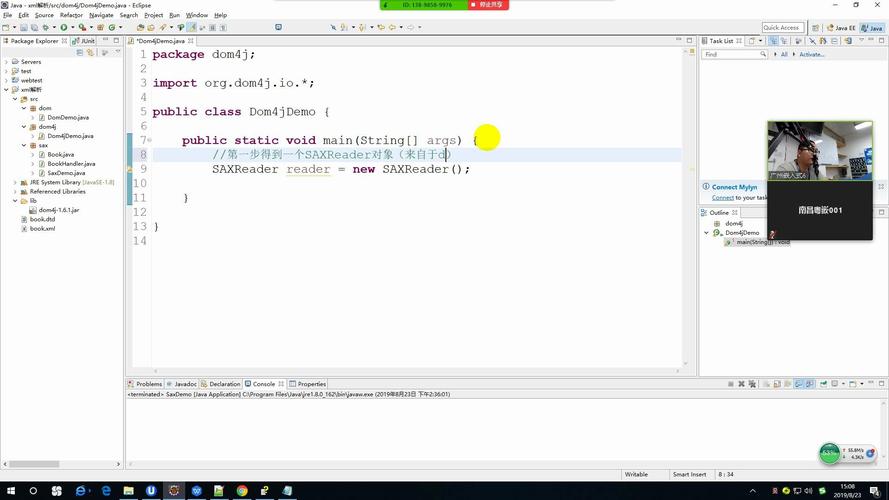Open the Navigate menu
The width and height of the screenshot is (889, 500).
101,15
